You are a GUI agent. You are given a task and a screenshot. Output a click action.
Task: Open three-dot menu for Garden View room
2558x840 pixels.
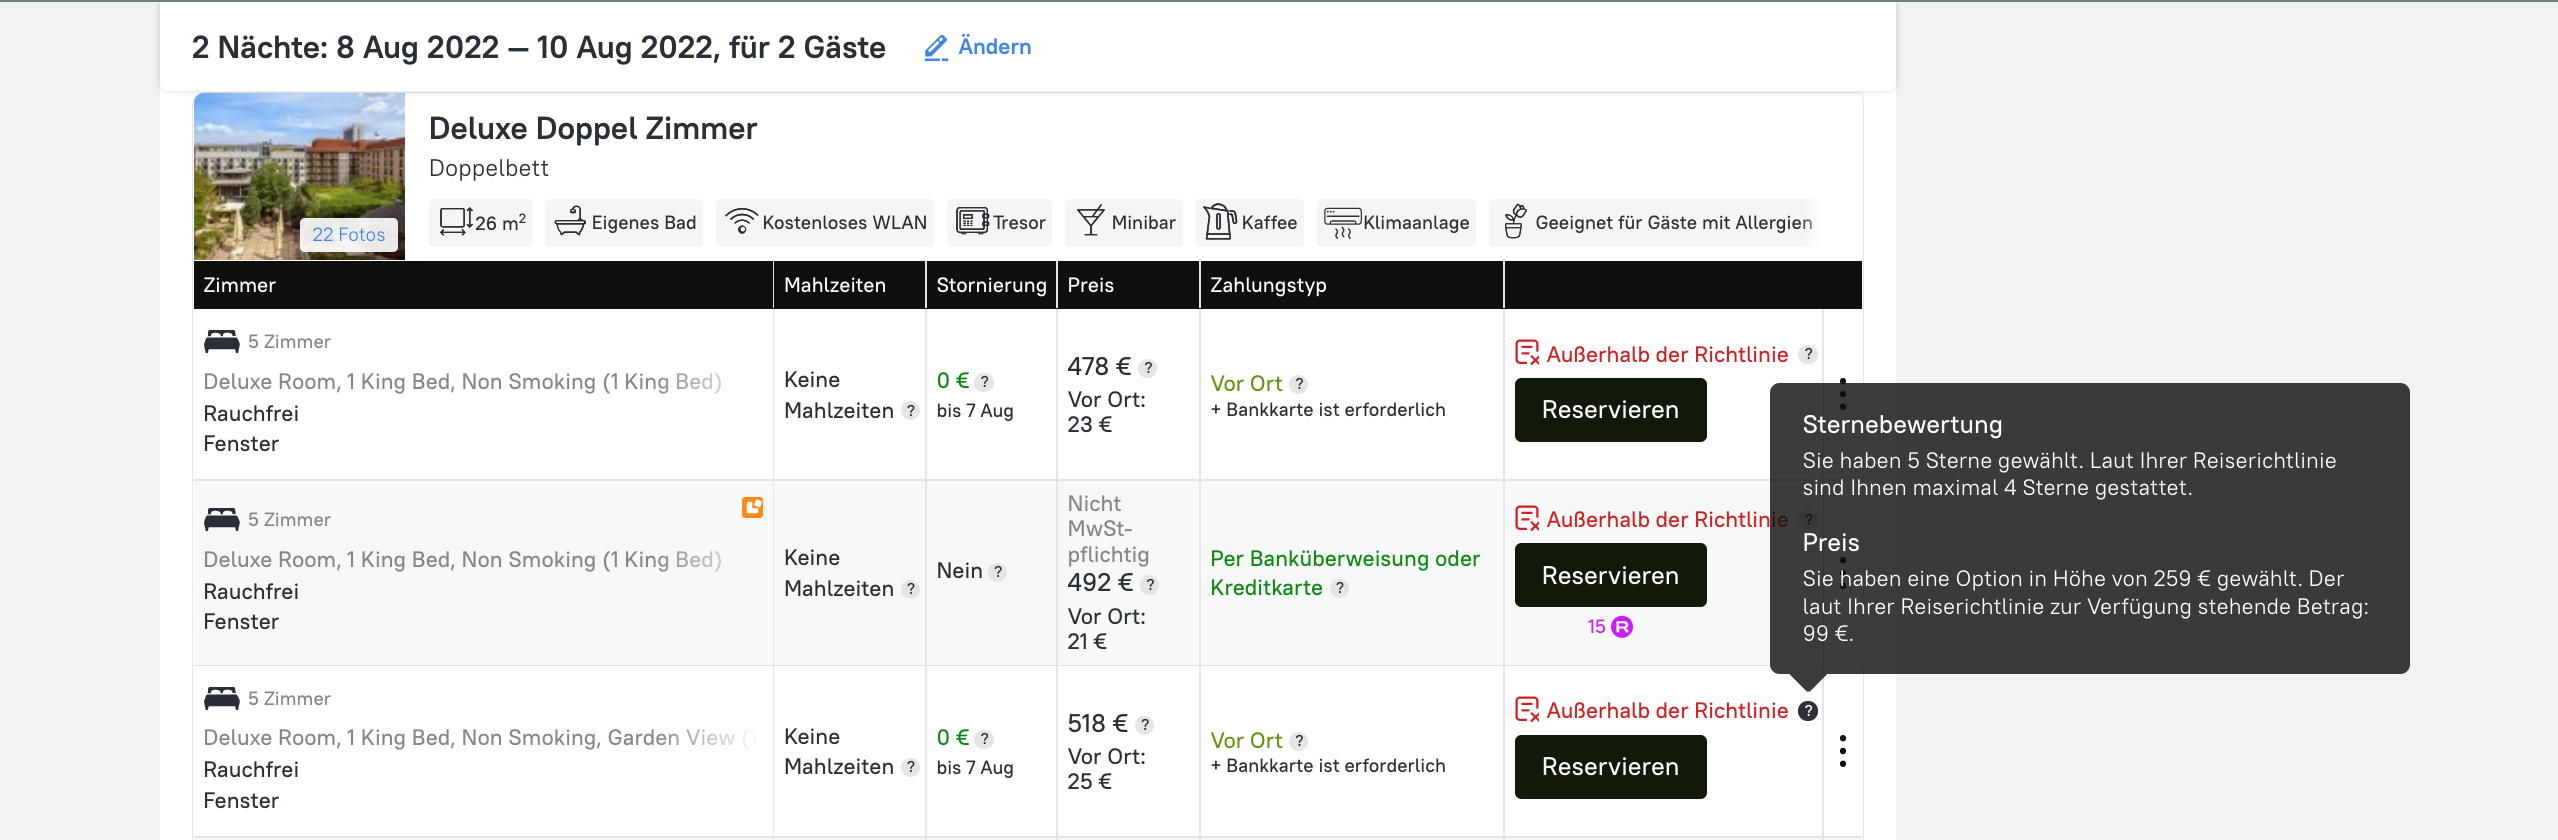1842,751
